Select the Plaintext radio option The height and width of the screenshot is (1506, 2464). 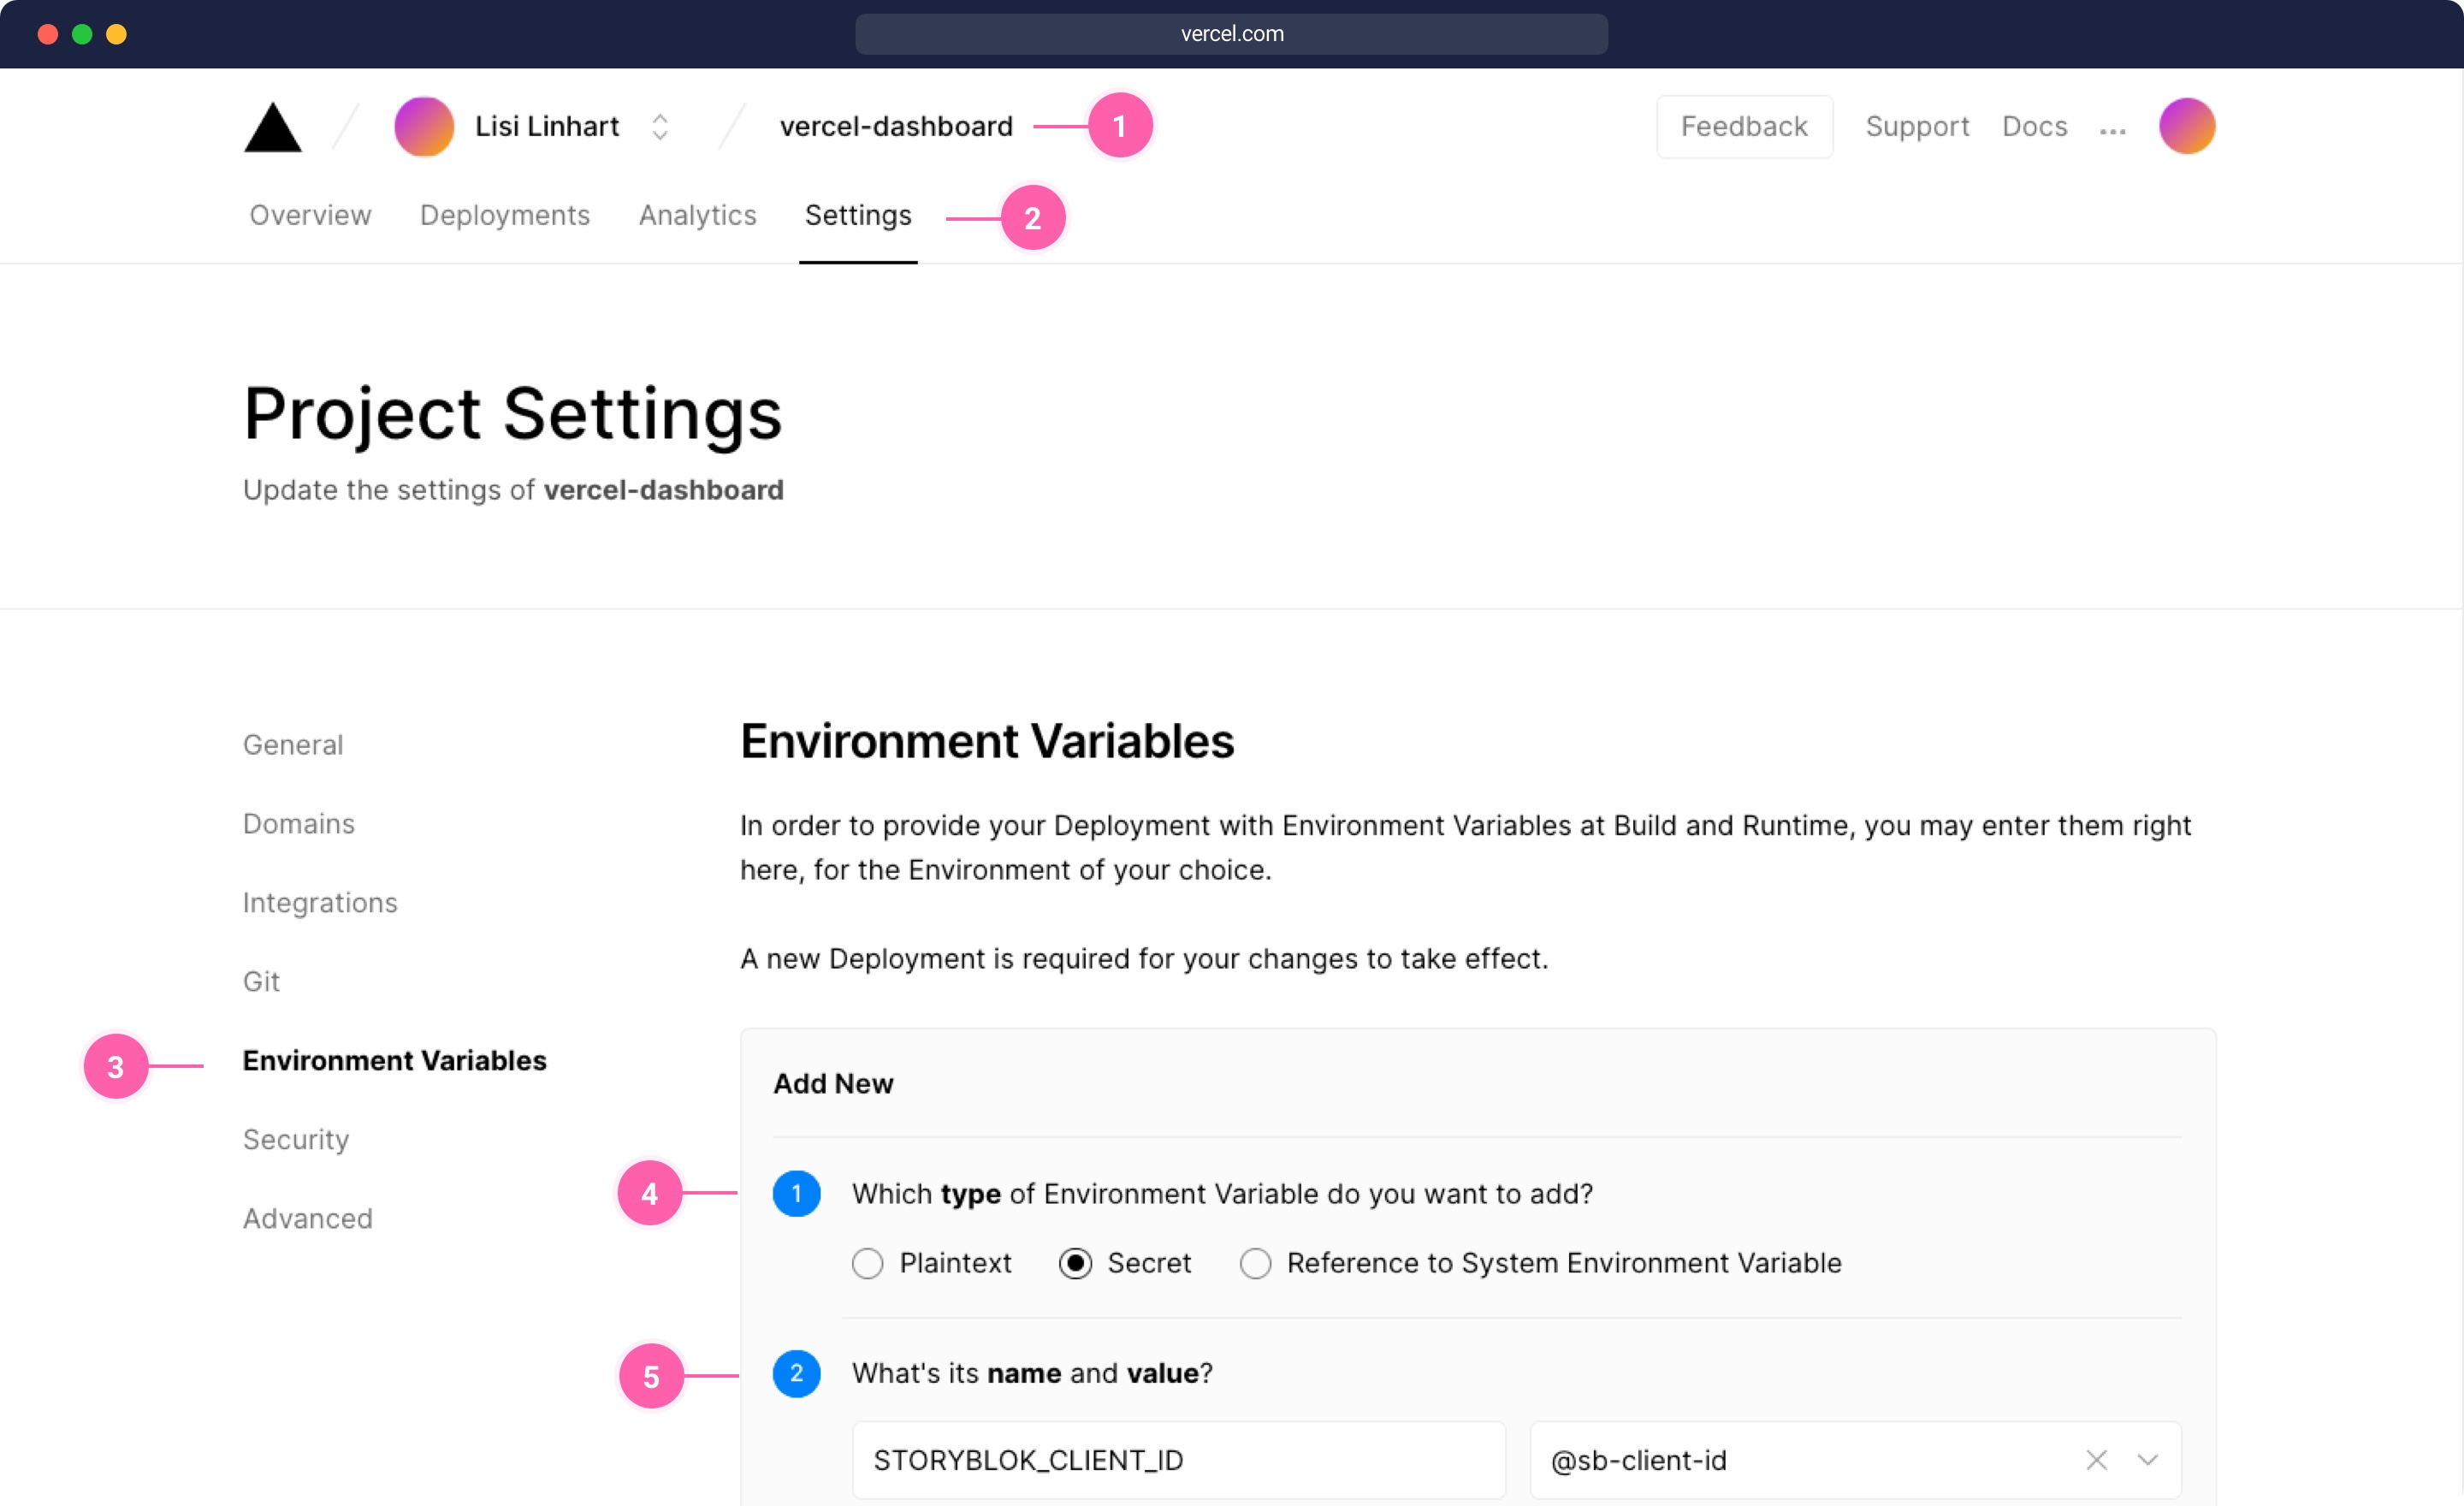867,1264
